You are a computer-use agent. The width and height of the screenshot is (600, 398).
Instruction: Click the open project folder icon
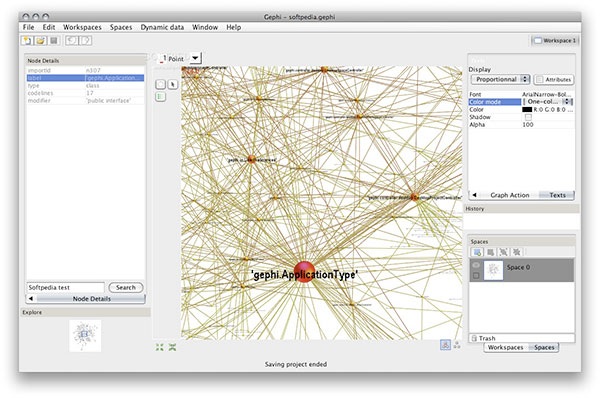[41, 40]
